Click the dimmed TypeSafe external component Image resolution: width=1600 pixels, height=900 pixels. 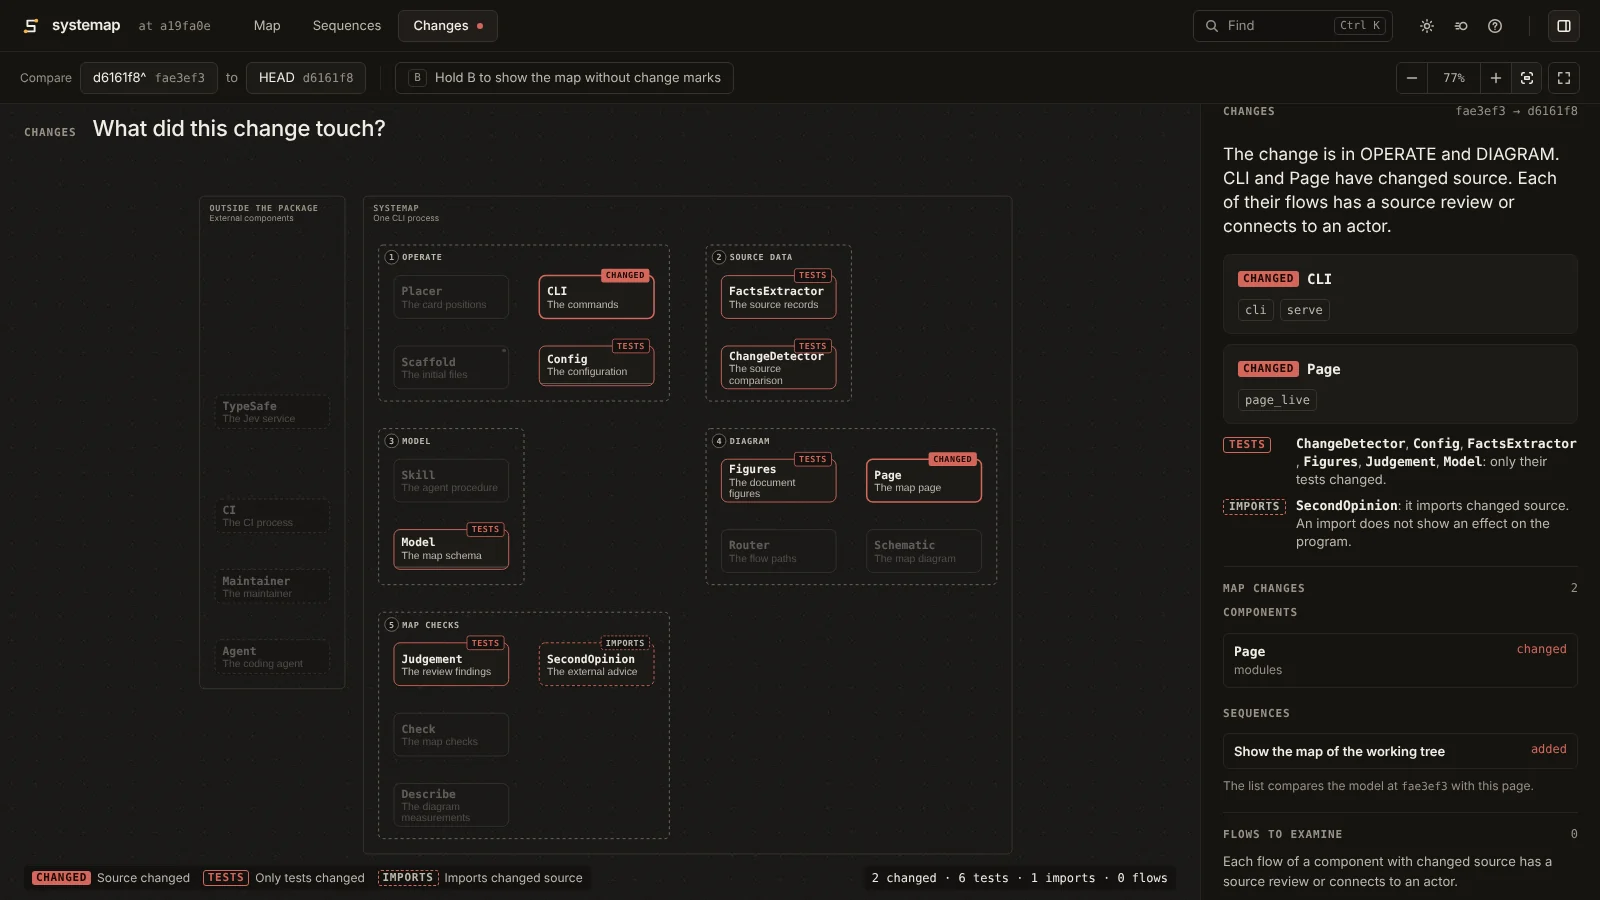click(x=272, y=412)
